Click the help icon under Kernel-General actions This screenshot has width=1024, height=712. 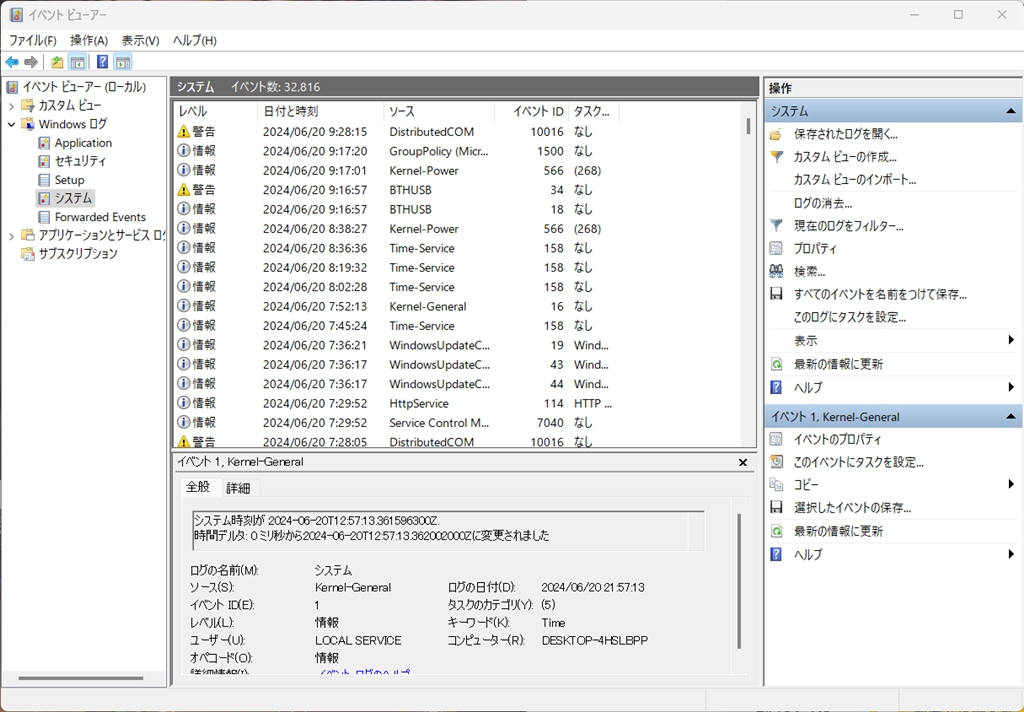[x=776, y=554]
